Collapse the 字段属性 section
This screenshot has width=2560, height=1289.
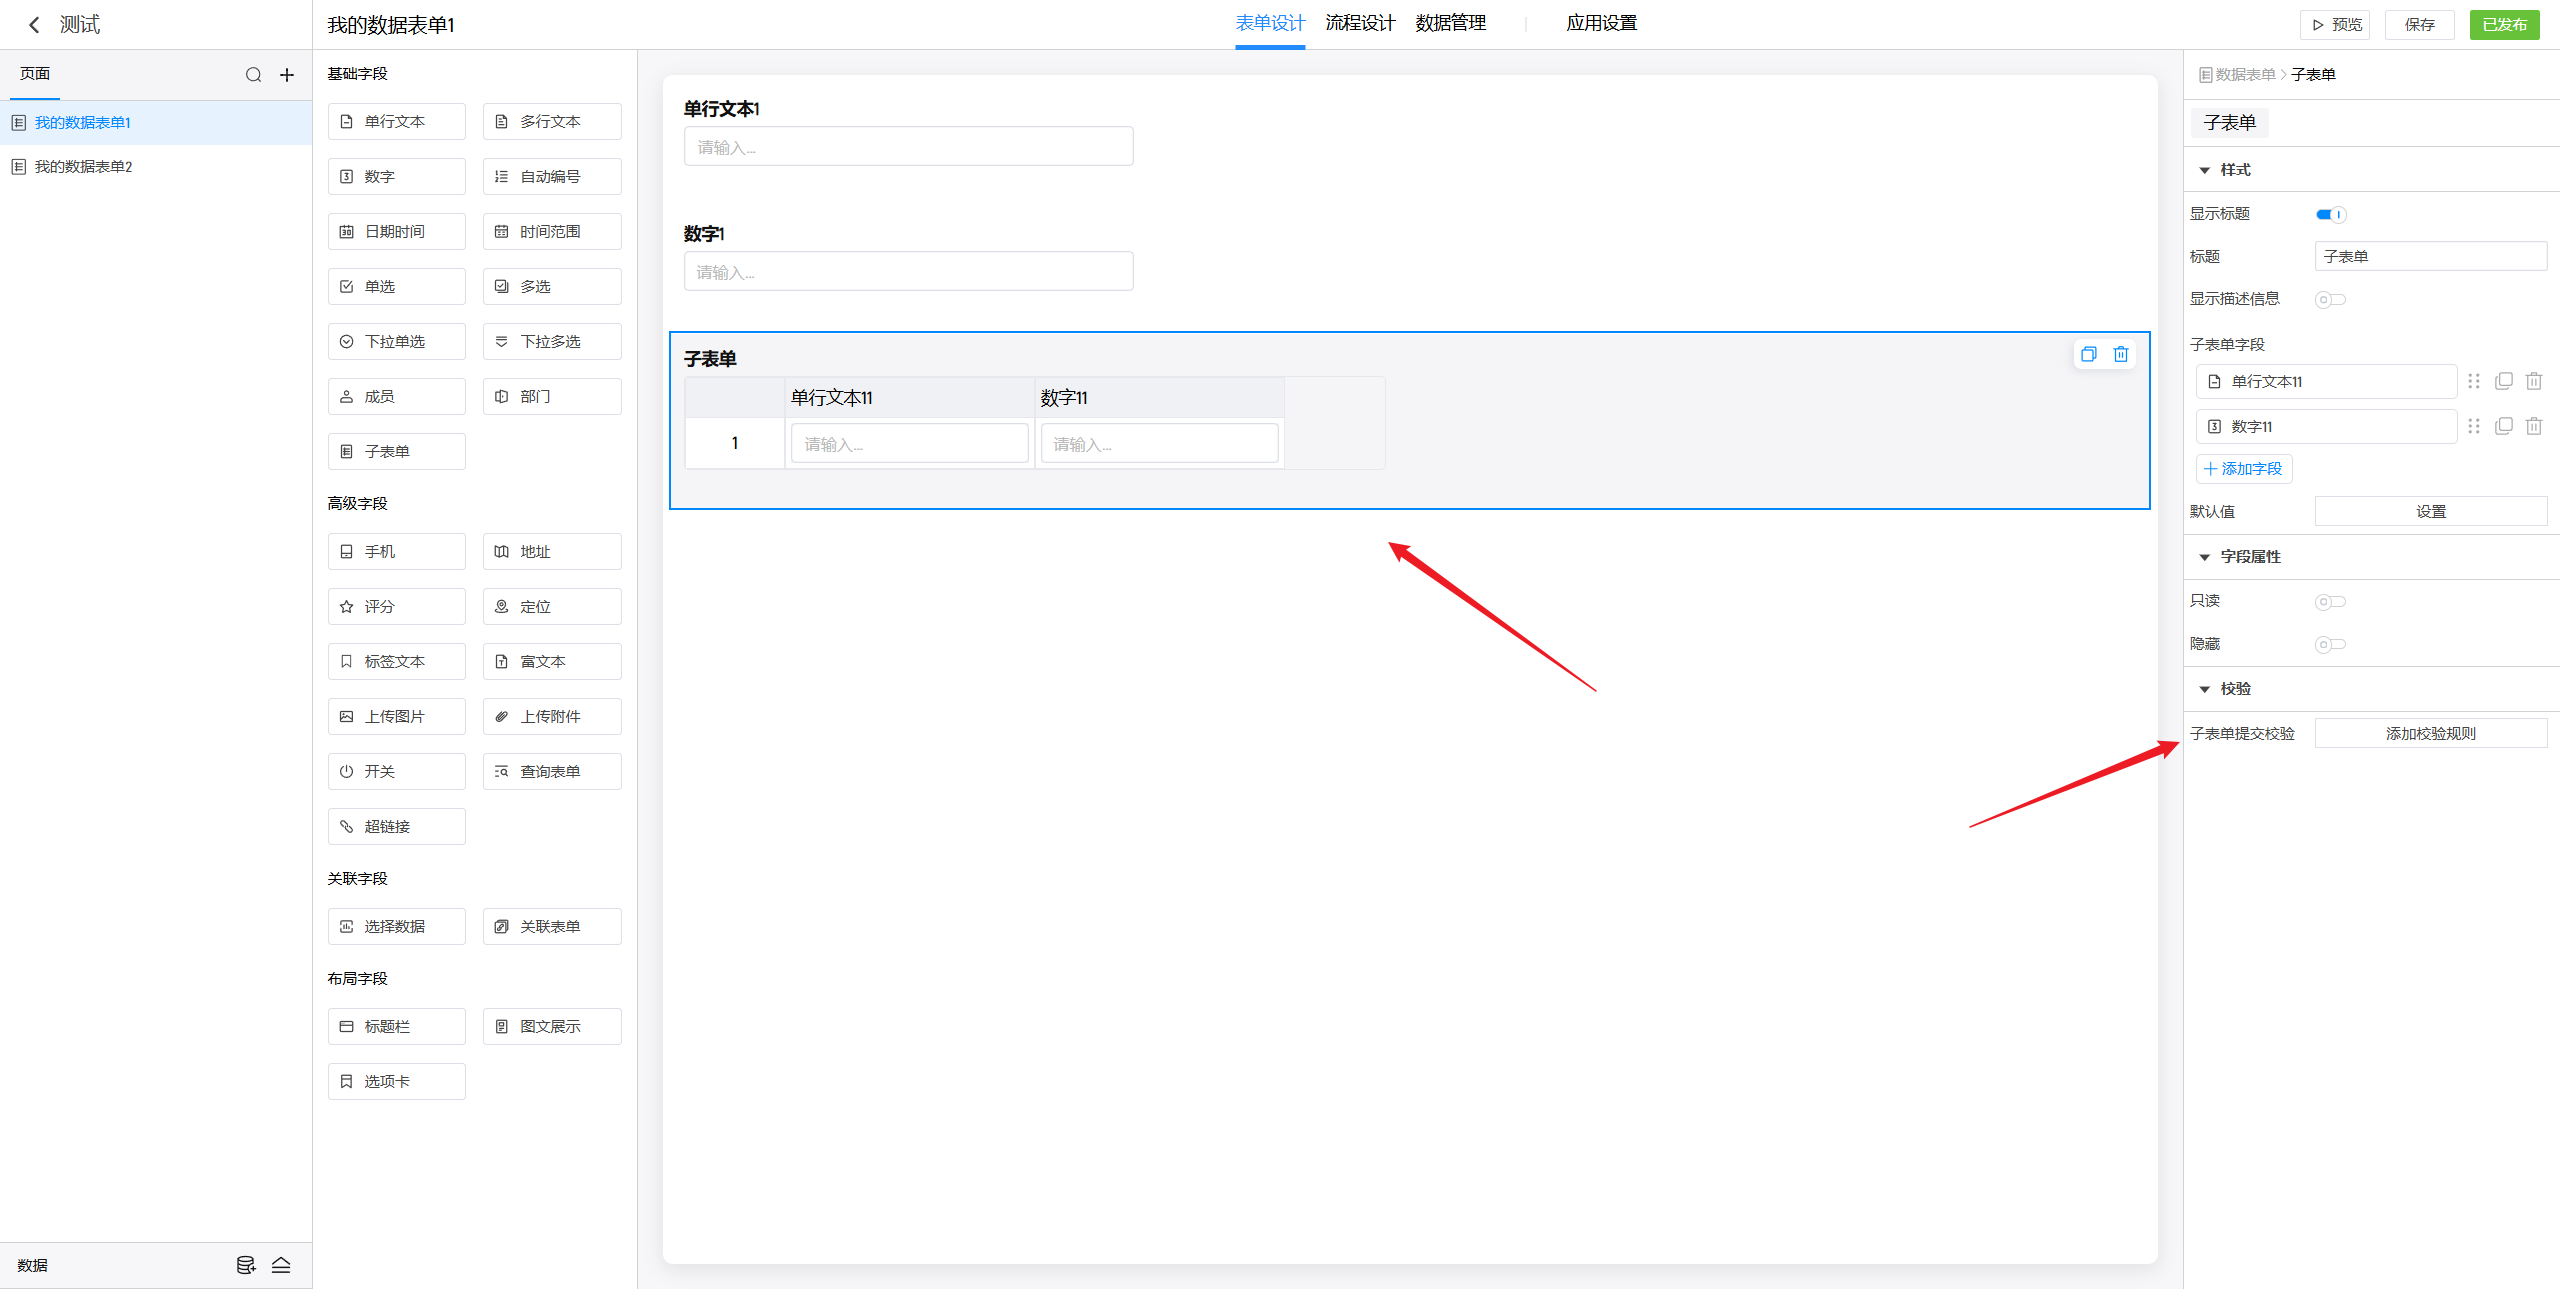pyautogui.click(x=2204, y=557)
